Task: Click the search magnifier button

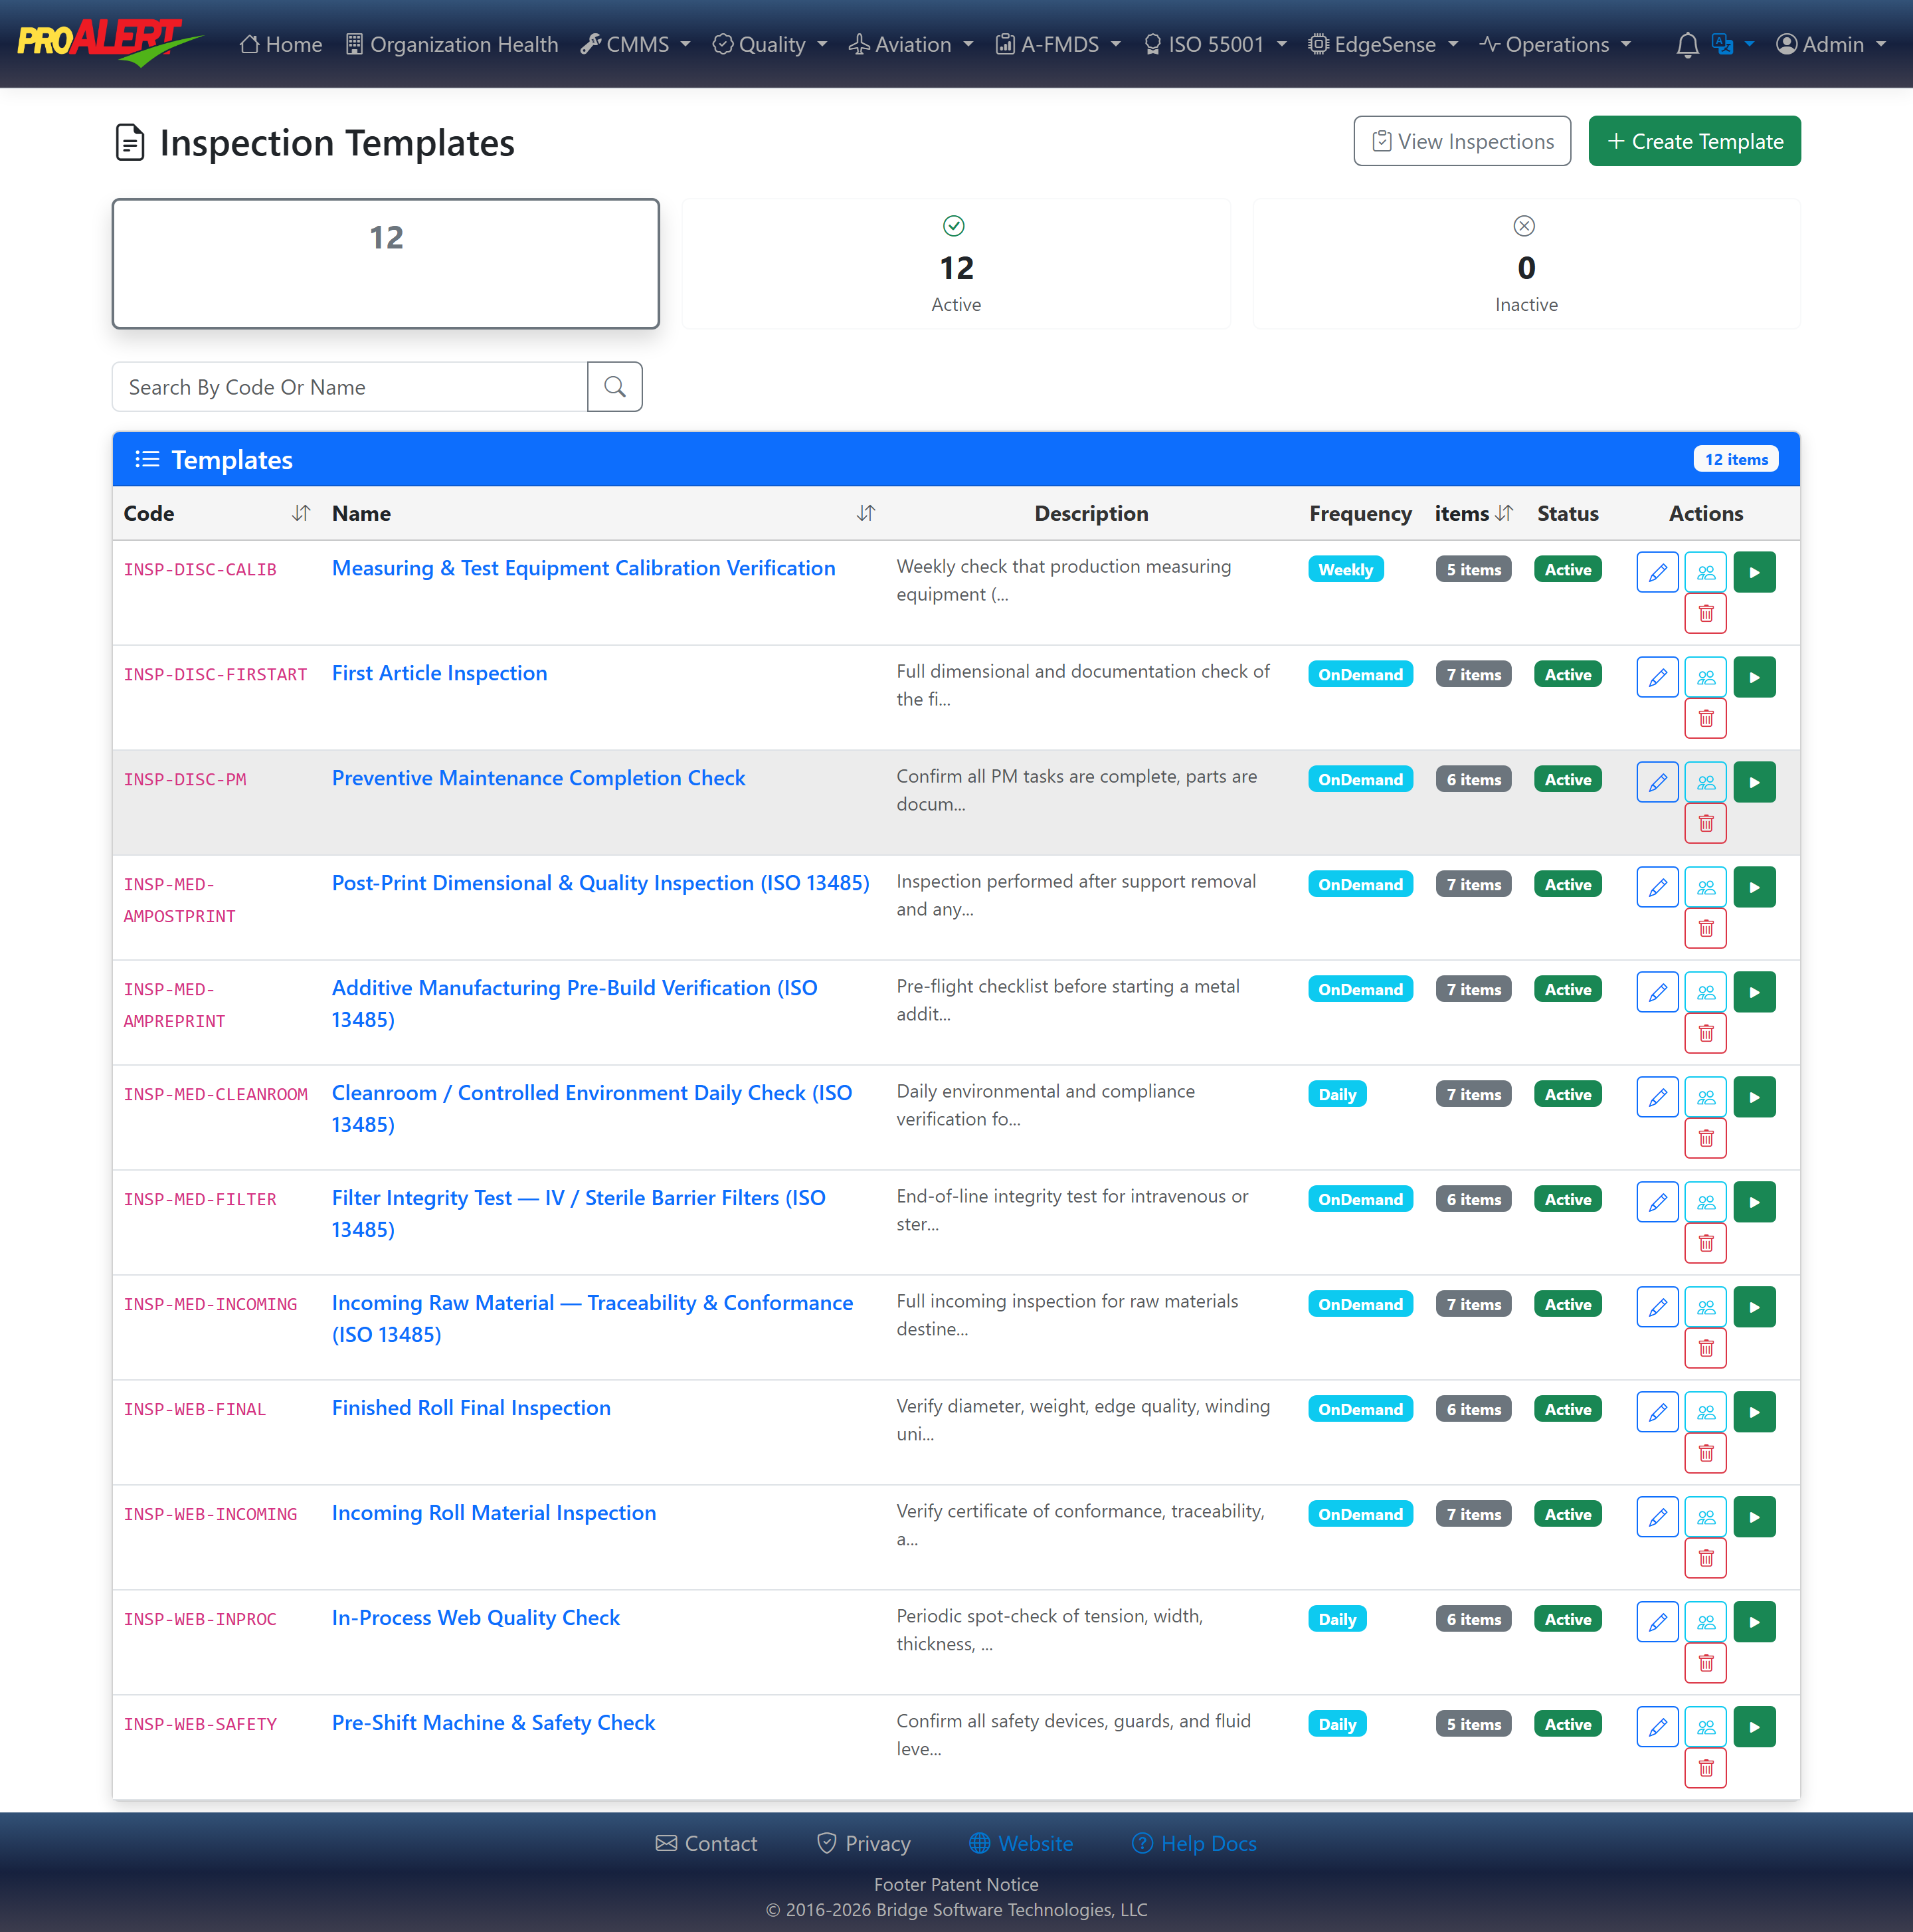Action: [614, 387]
